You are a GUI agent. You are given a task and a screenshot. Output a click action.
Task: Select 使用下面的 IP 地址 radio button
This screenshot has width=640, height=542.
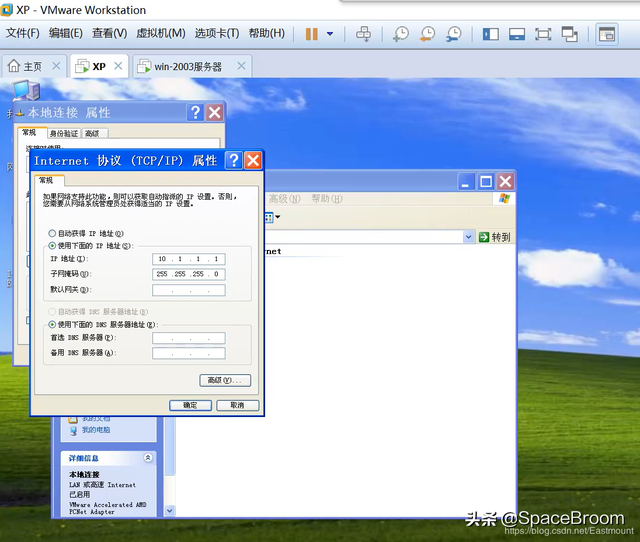coord(52,246)
